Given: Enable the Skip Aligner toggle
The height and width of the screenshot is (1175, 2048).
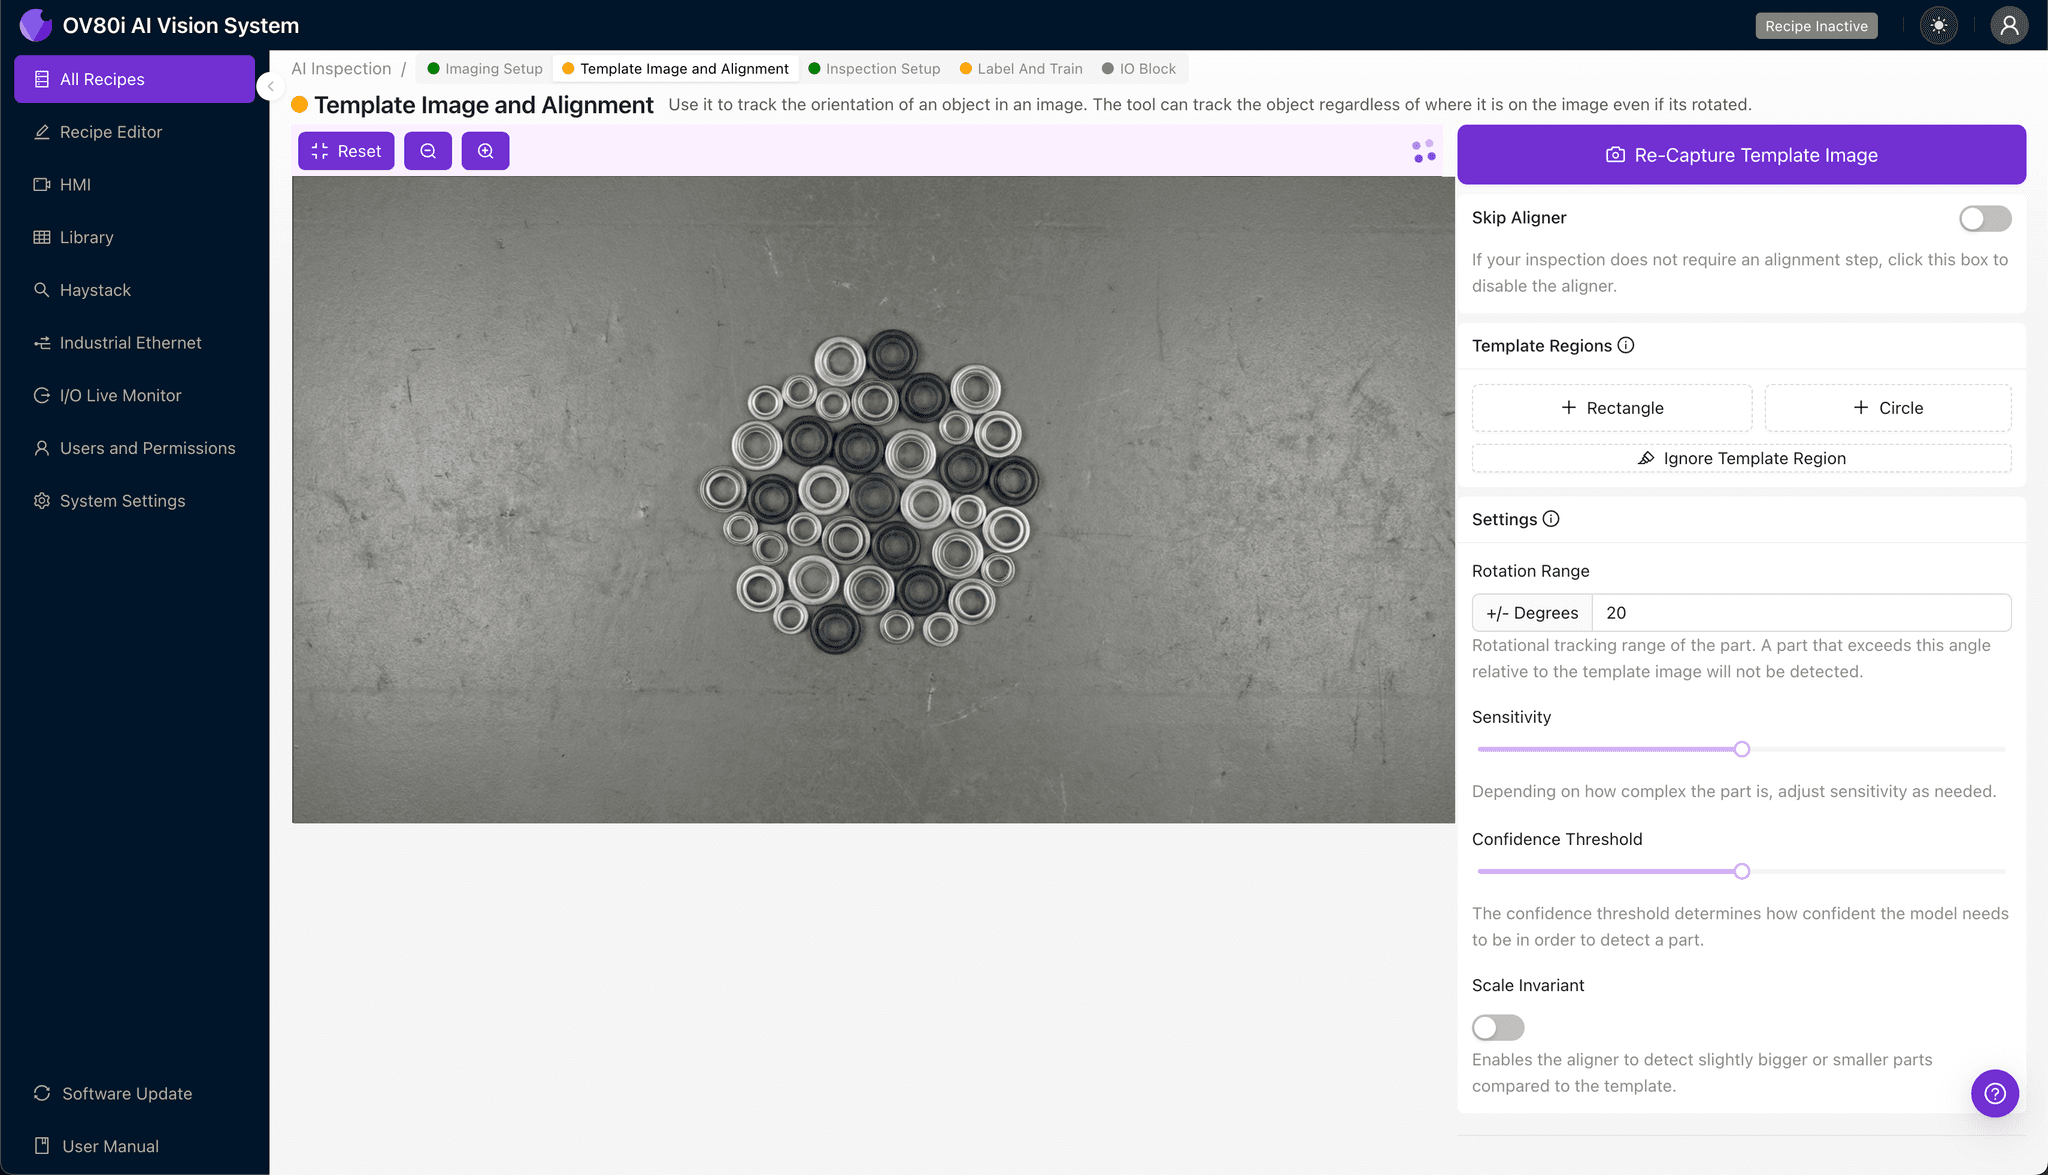Looking at the screenshot, I should coord(1985,218).
